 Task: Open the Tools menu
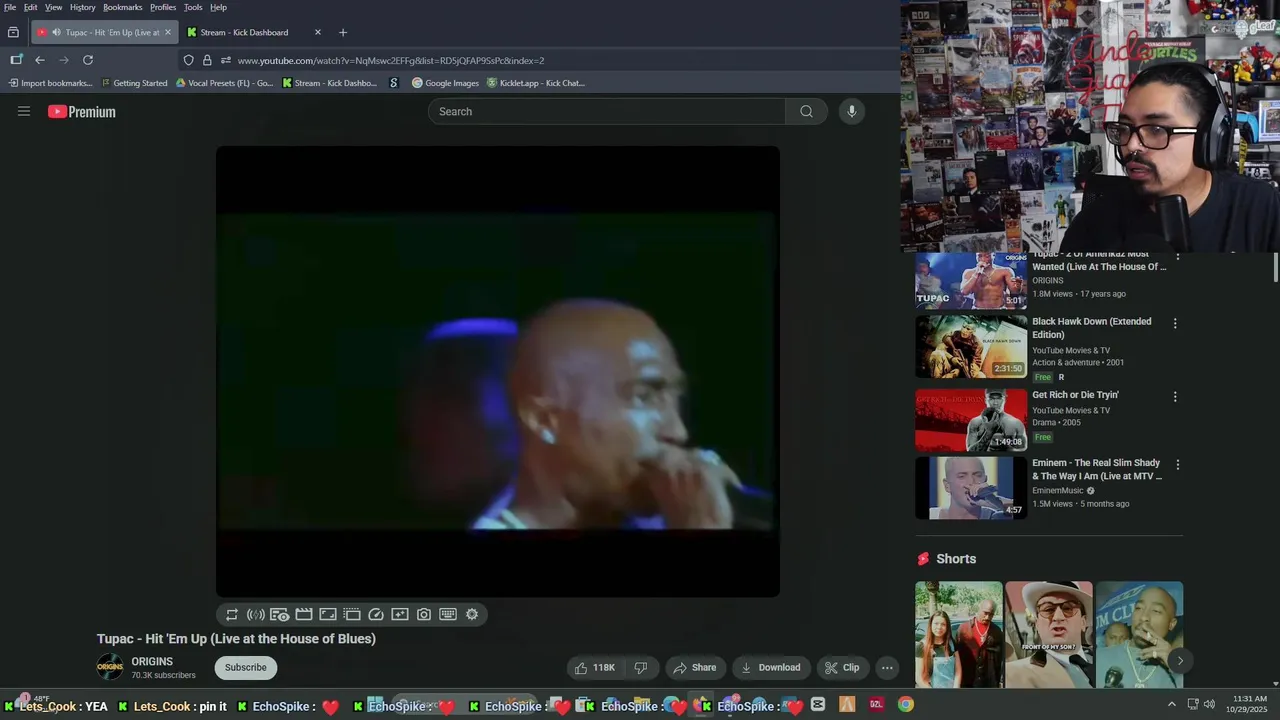point(193,7)
